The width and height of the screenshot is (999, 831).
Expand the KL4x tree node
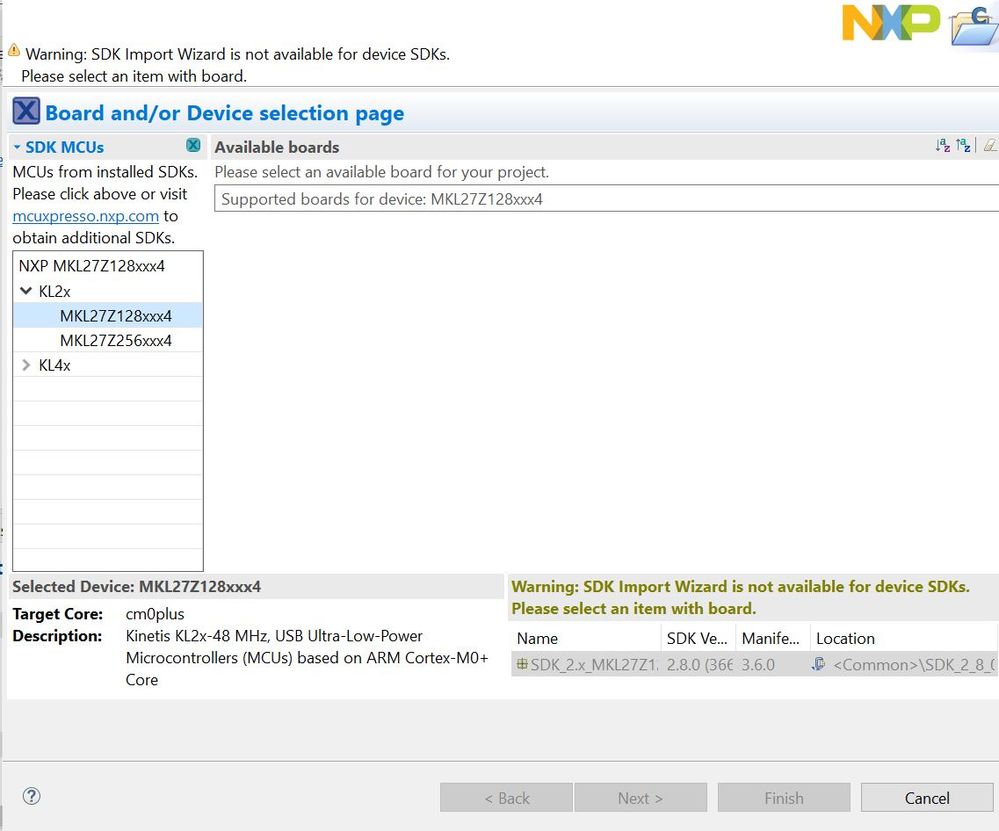[26, 365]
